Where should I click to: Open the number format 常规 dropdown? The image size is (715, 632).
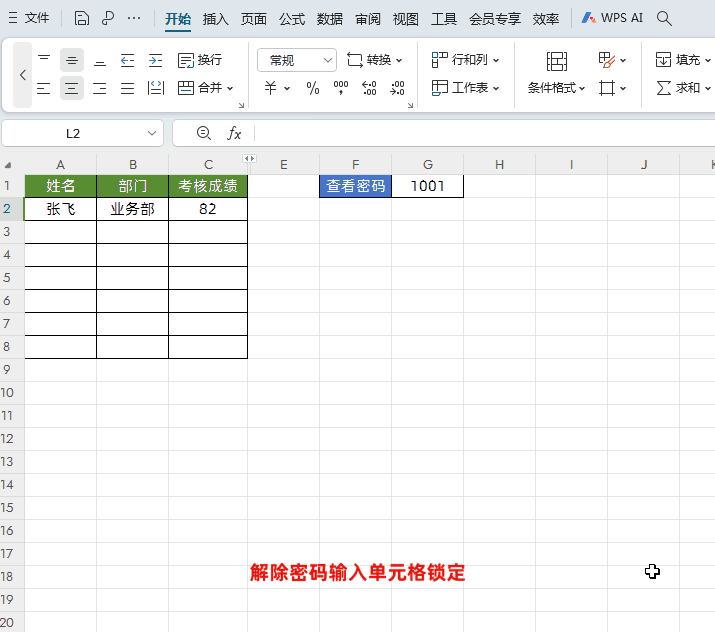pos(297,60)
